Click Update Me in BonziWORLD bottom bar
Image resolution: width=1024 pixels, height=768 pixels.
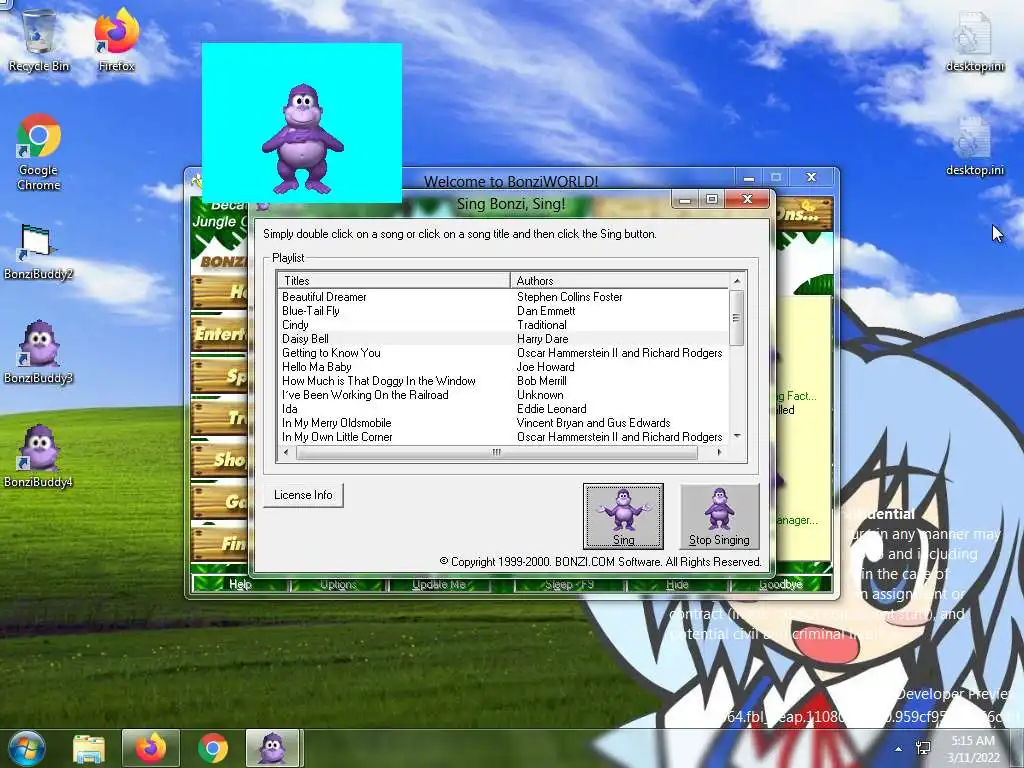pos(438,584)
